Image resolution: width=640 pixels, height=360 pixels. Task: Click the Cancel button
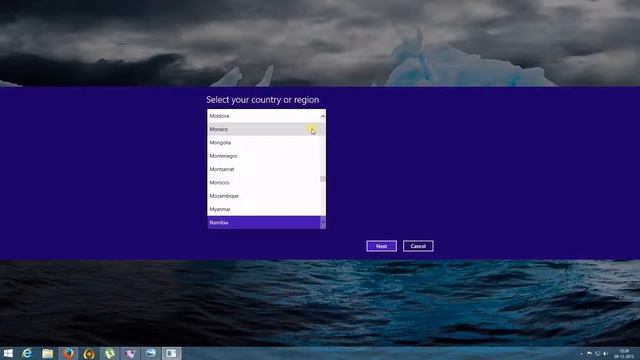click(418, 246)
